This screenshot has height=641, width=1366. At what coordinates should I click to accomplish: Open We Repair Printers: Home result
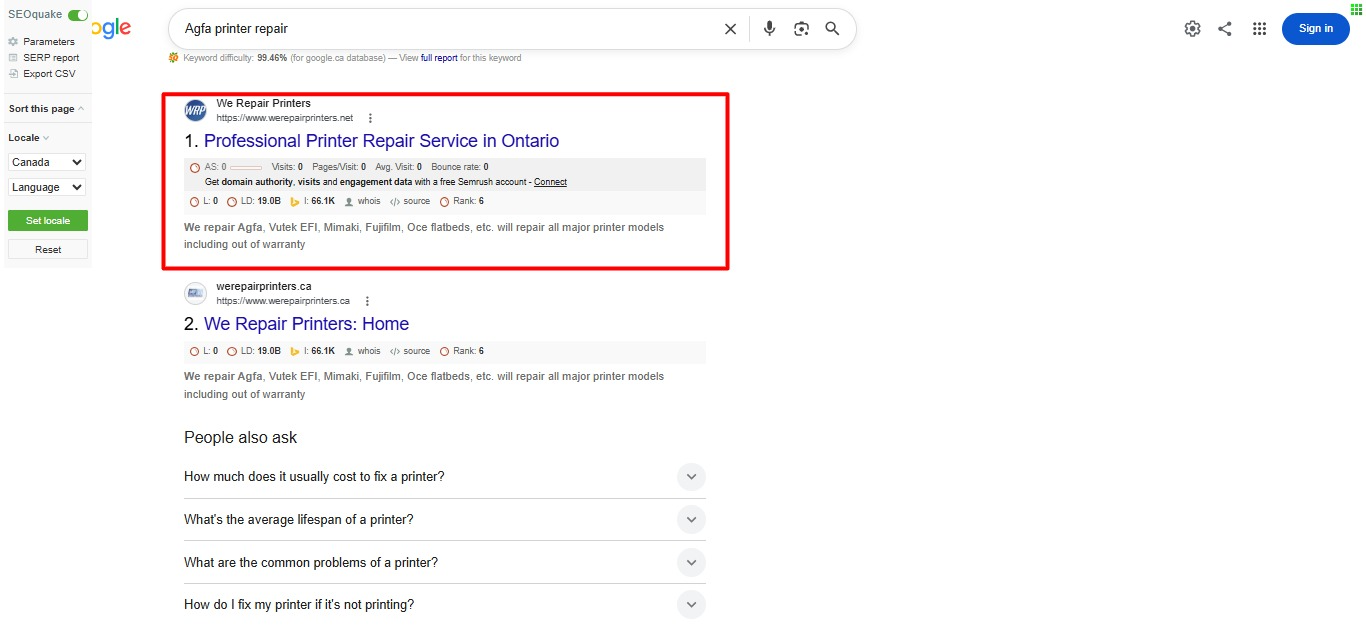[x=306, y=324]
